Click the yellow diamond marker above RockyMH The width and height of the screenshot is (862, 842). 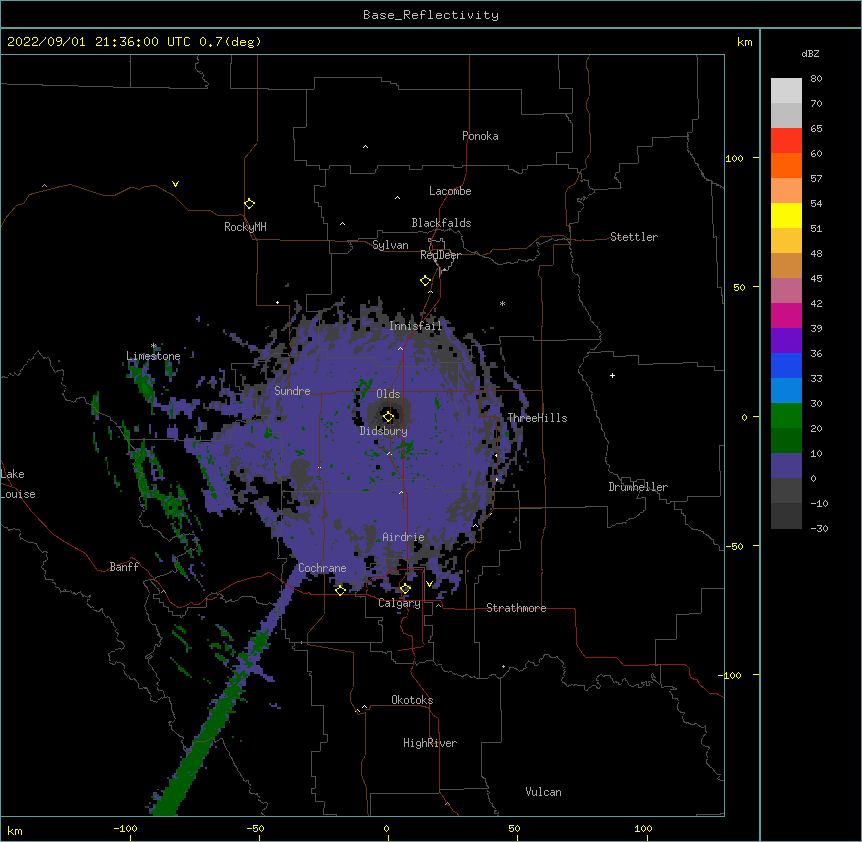[249, 204]
